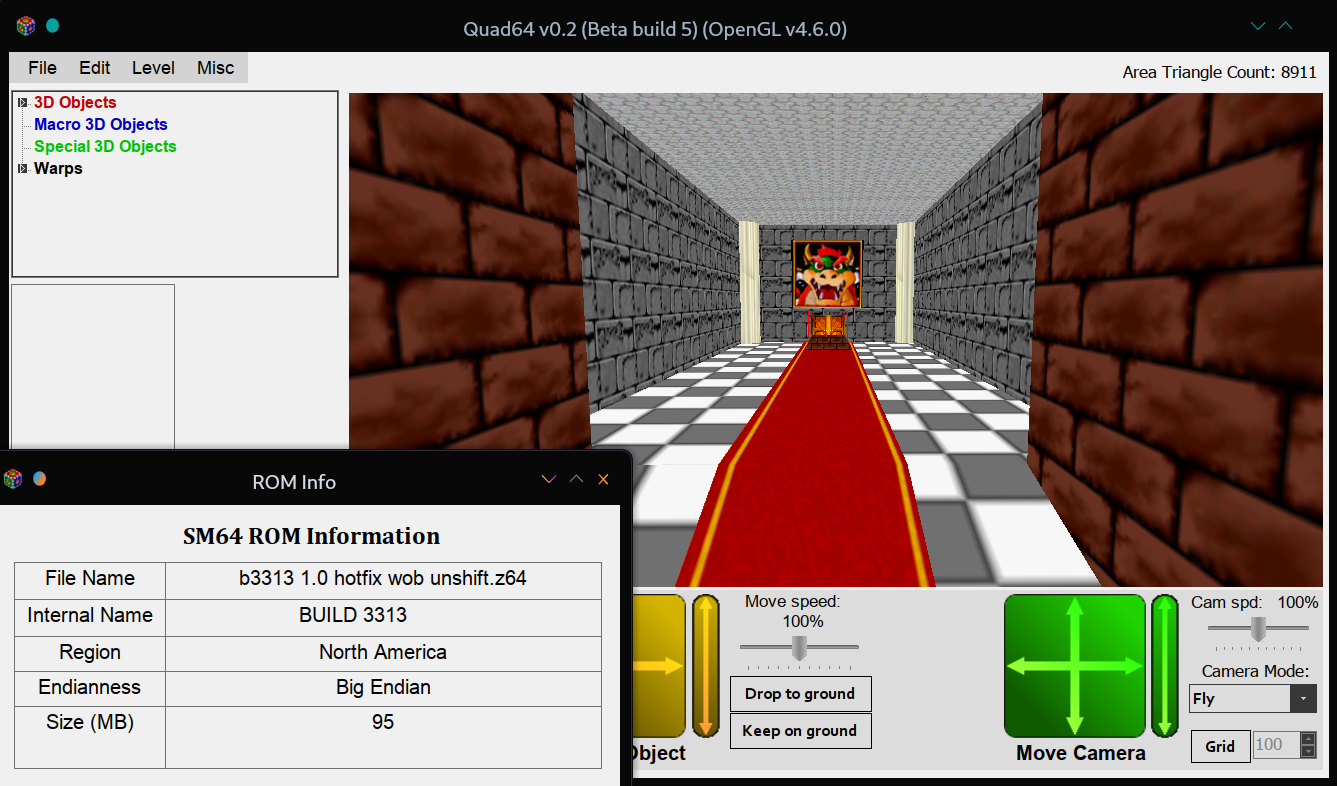This screenshot has height=786, width=1337.
Task: Adjust the Cam spd slider
Action: [x=1258, y=629]
